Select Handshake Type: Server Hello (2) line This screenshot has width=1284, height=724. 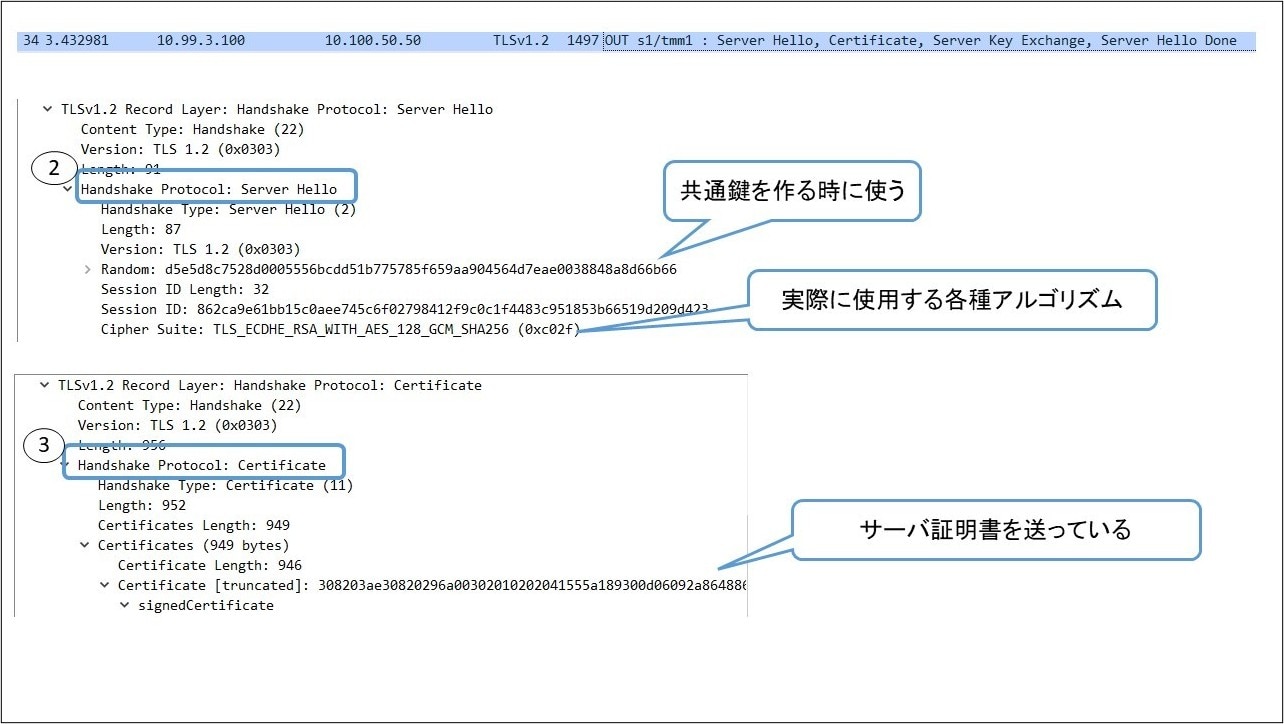click(228, 209)
